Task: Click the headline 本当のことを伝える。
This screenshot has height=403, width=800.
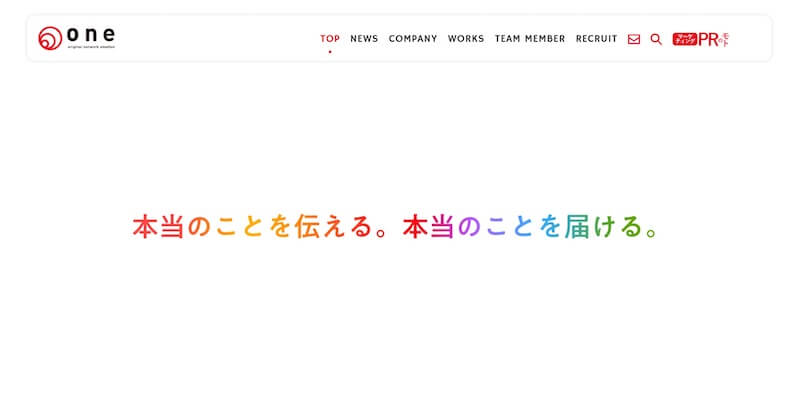Action: (261, 226)
